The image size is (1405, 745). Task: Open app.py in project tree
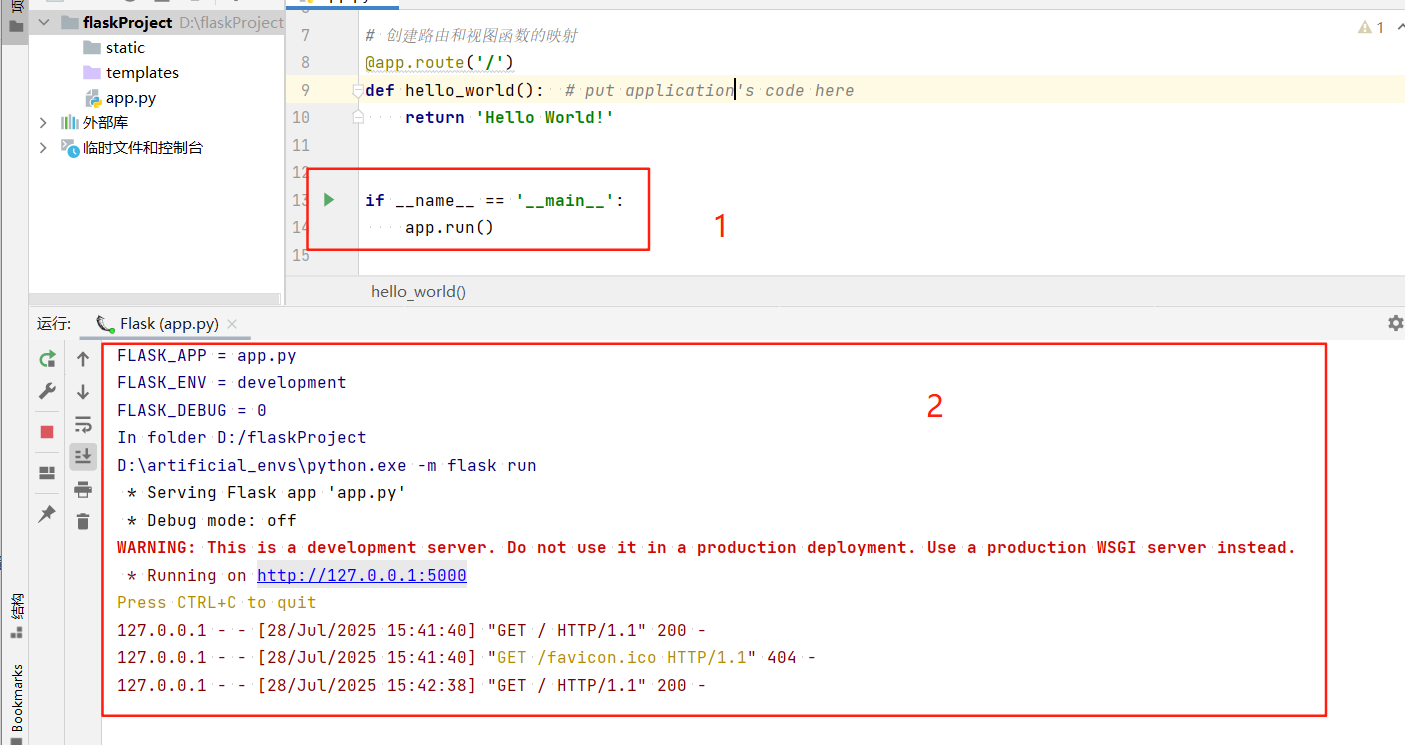point(131,98)
